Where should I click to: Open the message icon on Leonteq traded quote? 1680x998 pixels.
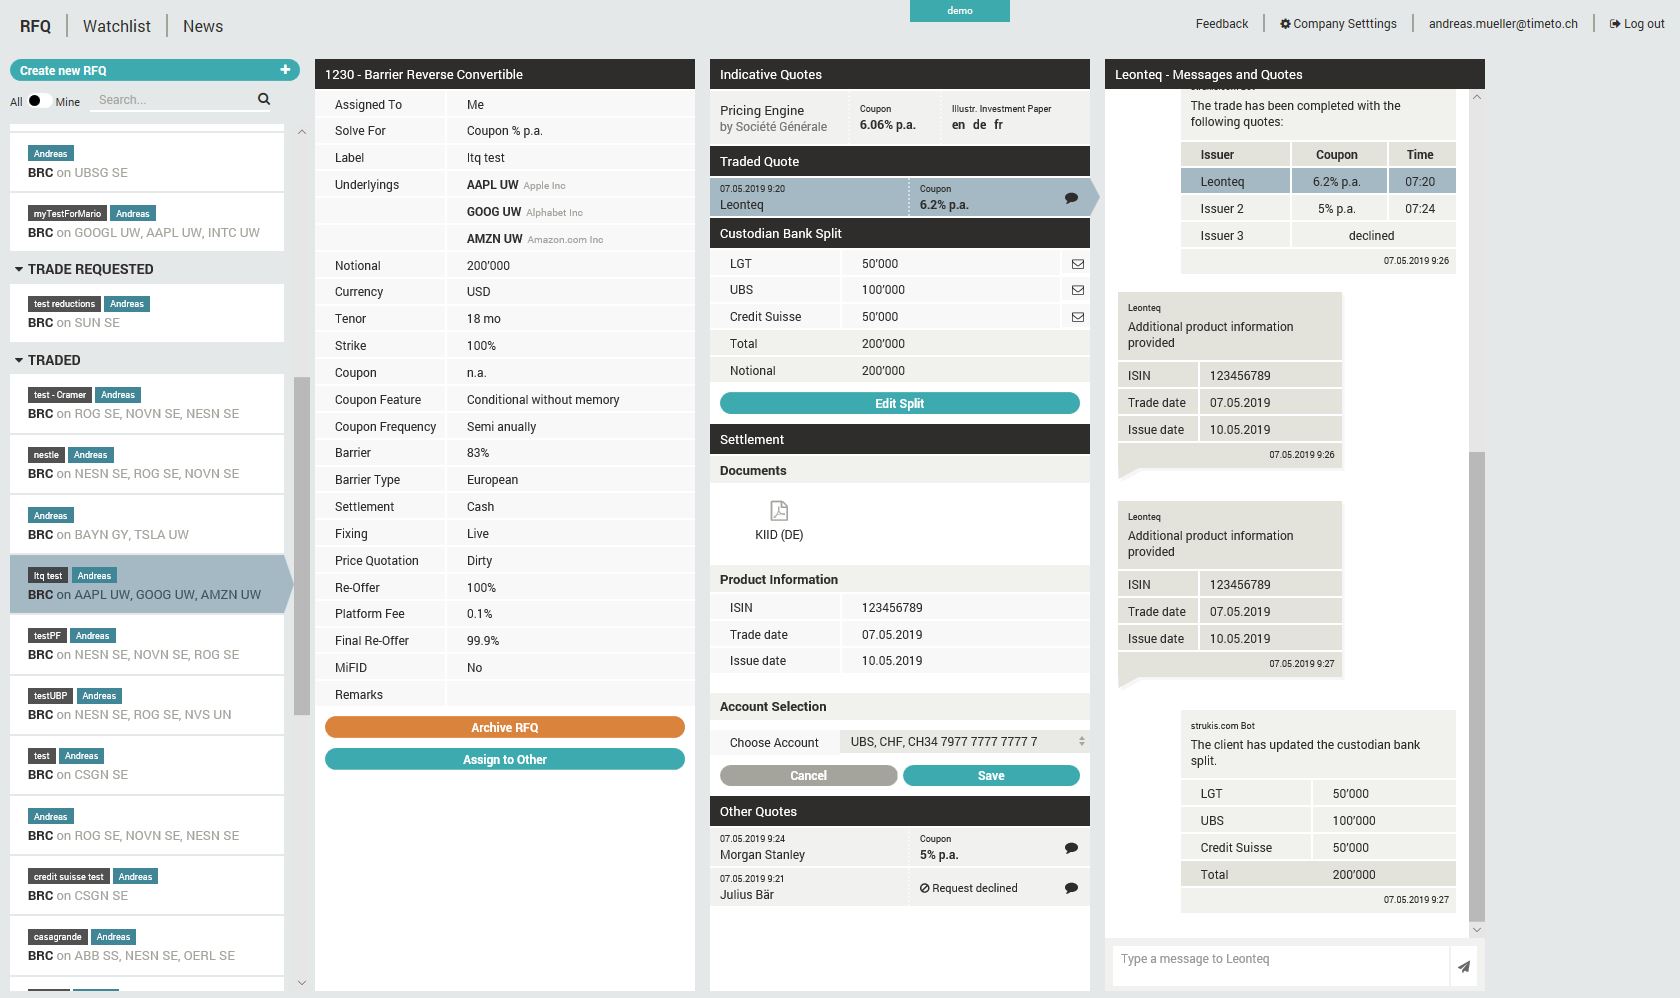click(x=1071, y=198)
